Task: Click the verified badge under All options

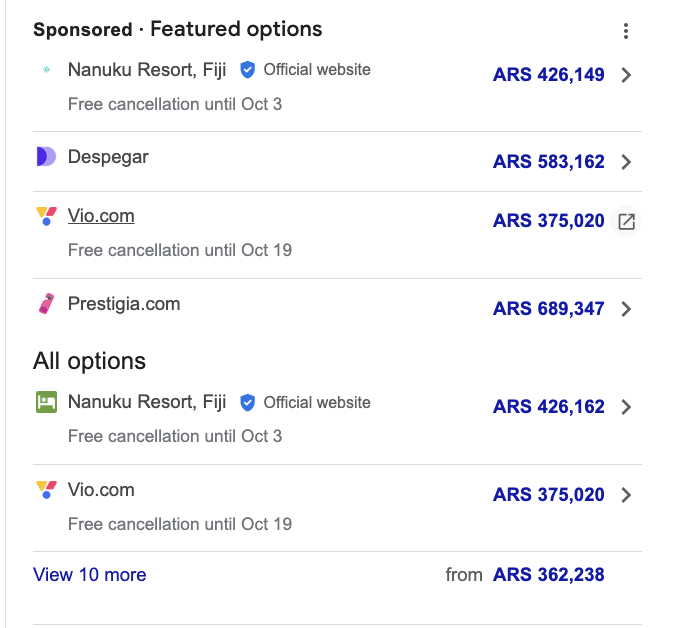Action: [x=248, y=402]
